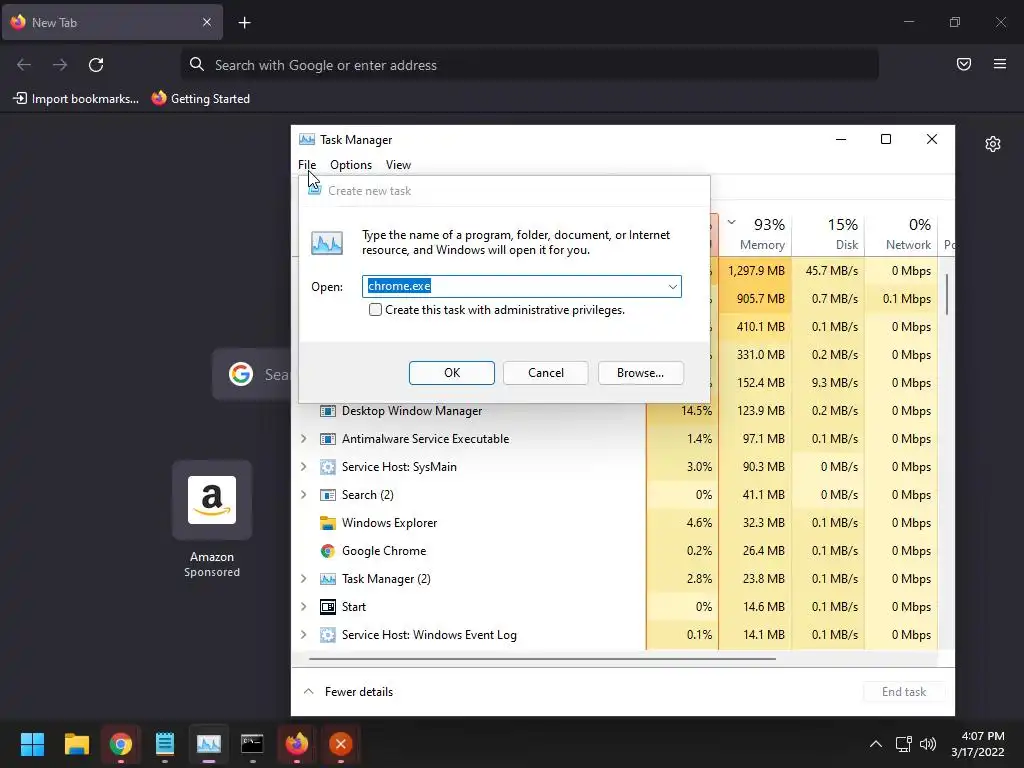Click the Search (2) process icon
Screen dimensions: 1024x768
point(328,495)
